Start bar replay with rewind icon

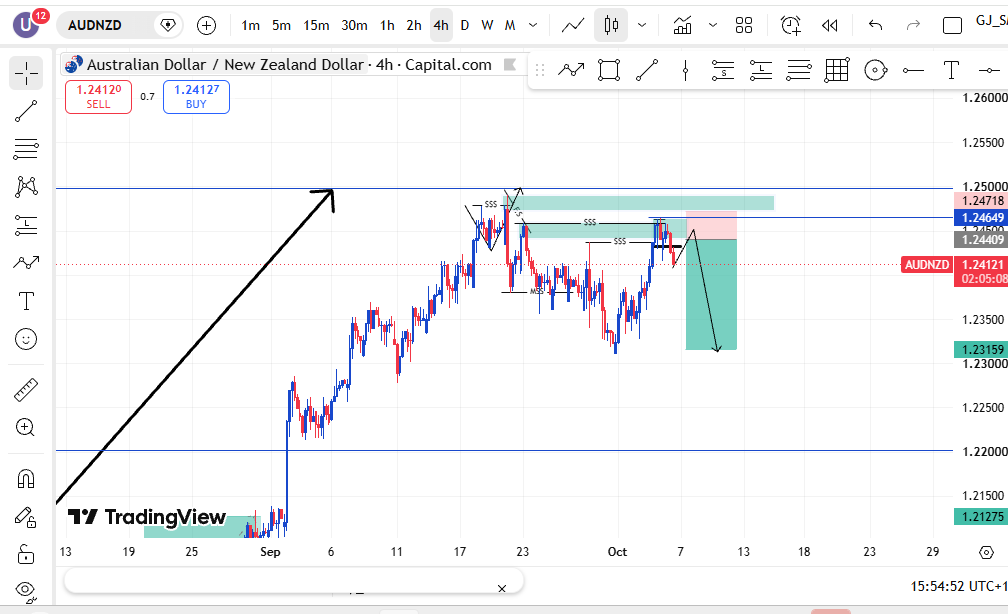(x=829, y=25)
